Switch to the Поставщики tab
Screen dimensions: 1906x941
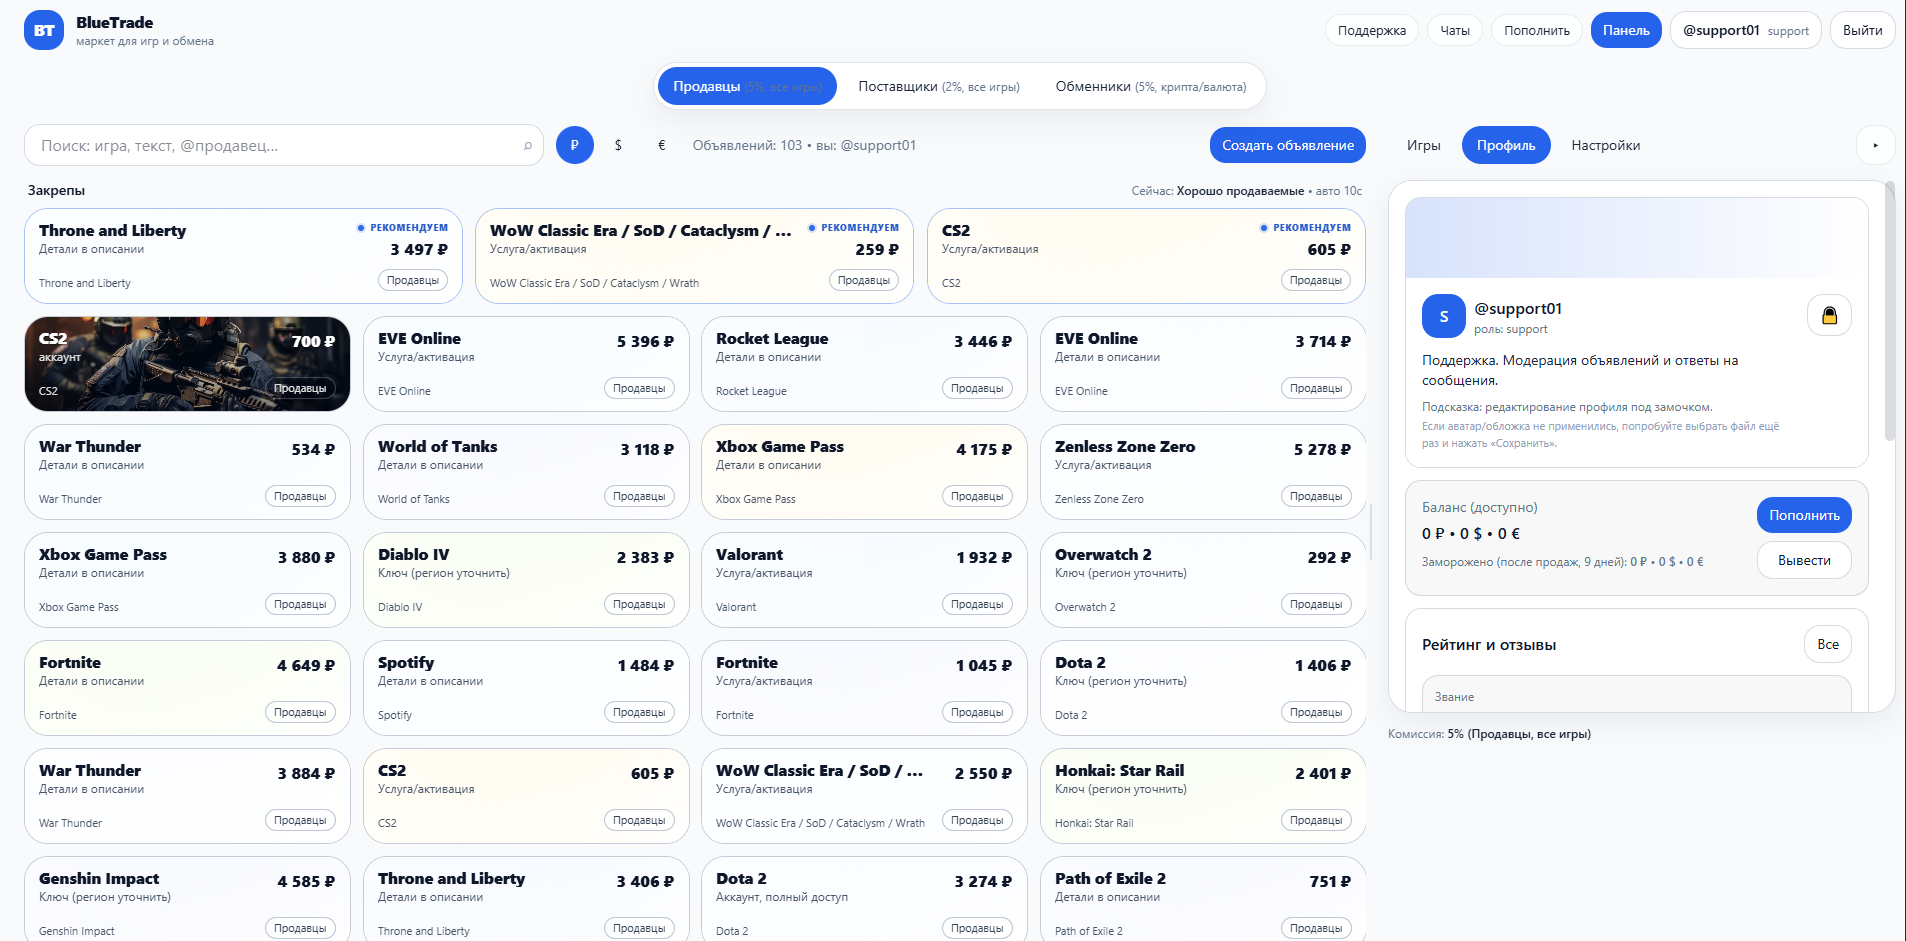[938, 87]
